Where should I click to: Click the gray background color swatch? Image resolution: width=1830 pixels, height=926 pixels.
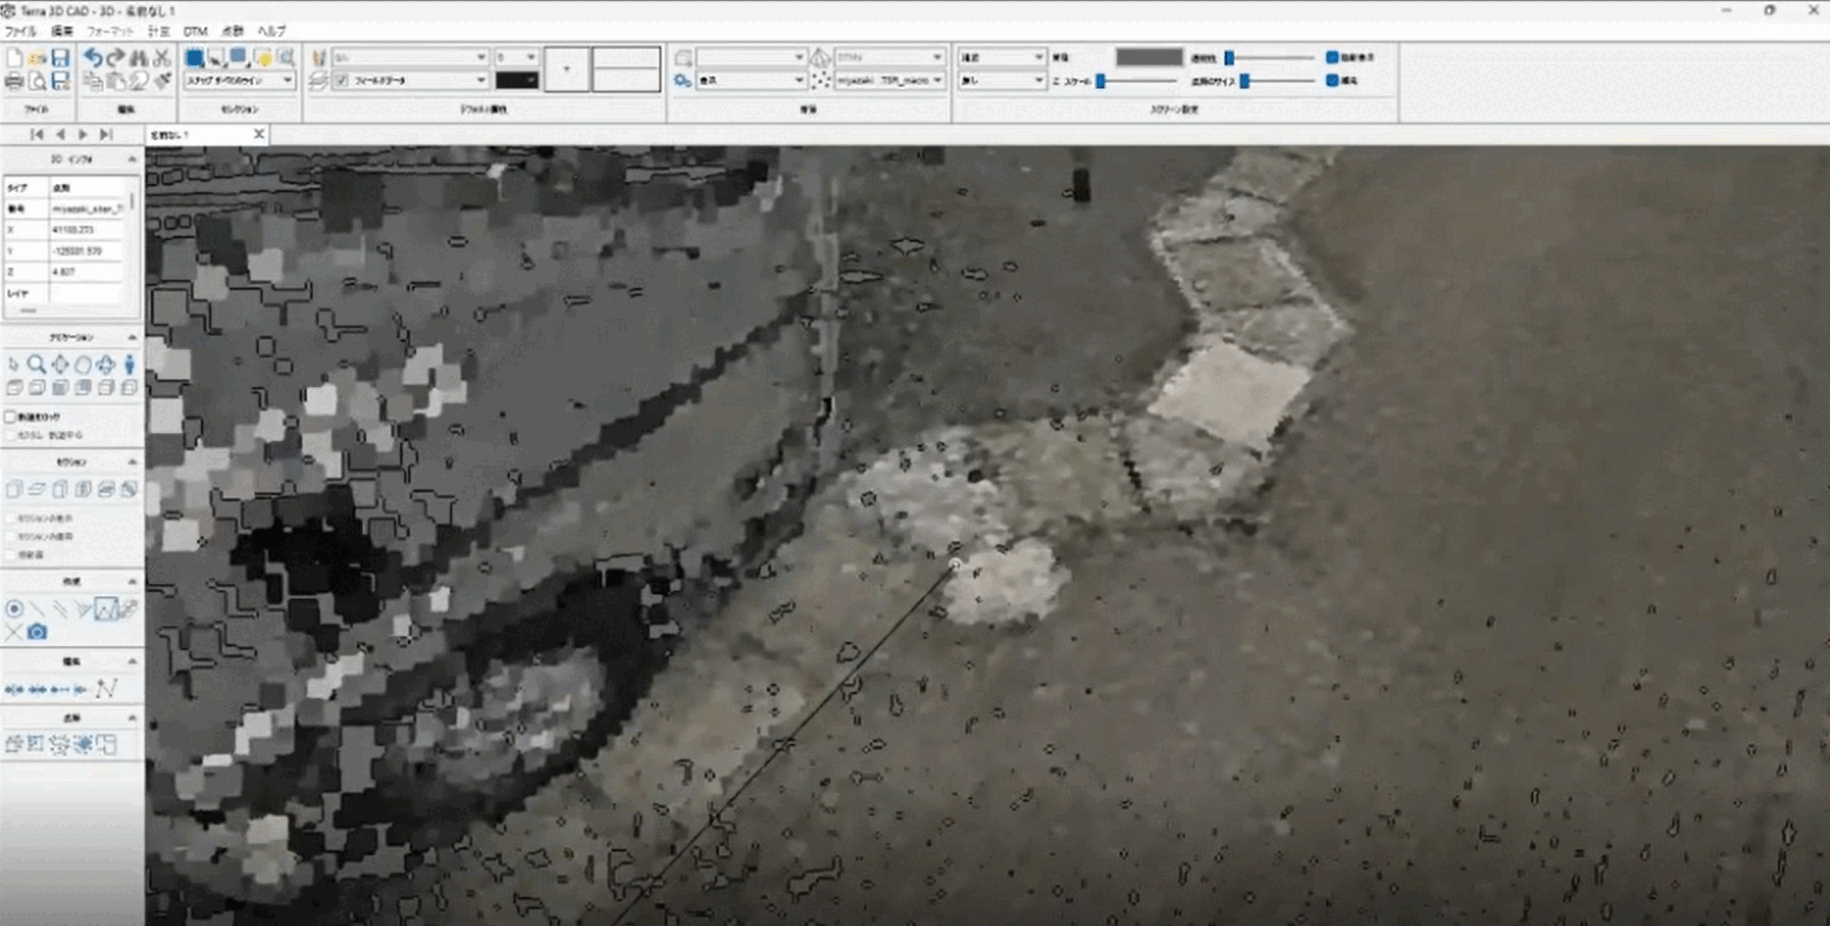click(x=1148, y=57)
